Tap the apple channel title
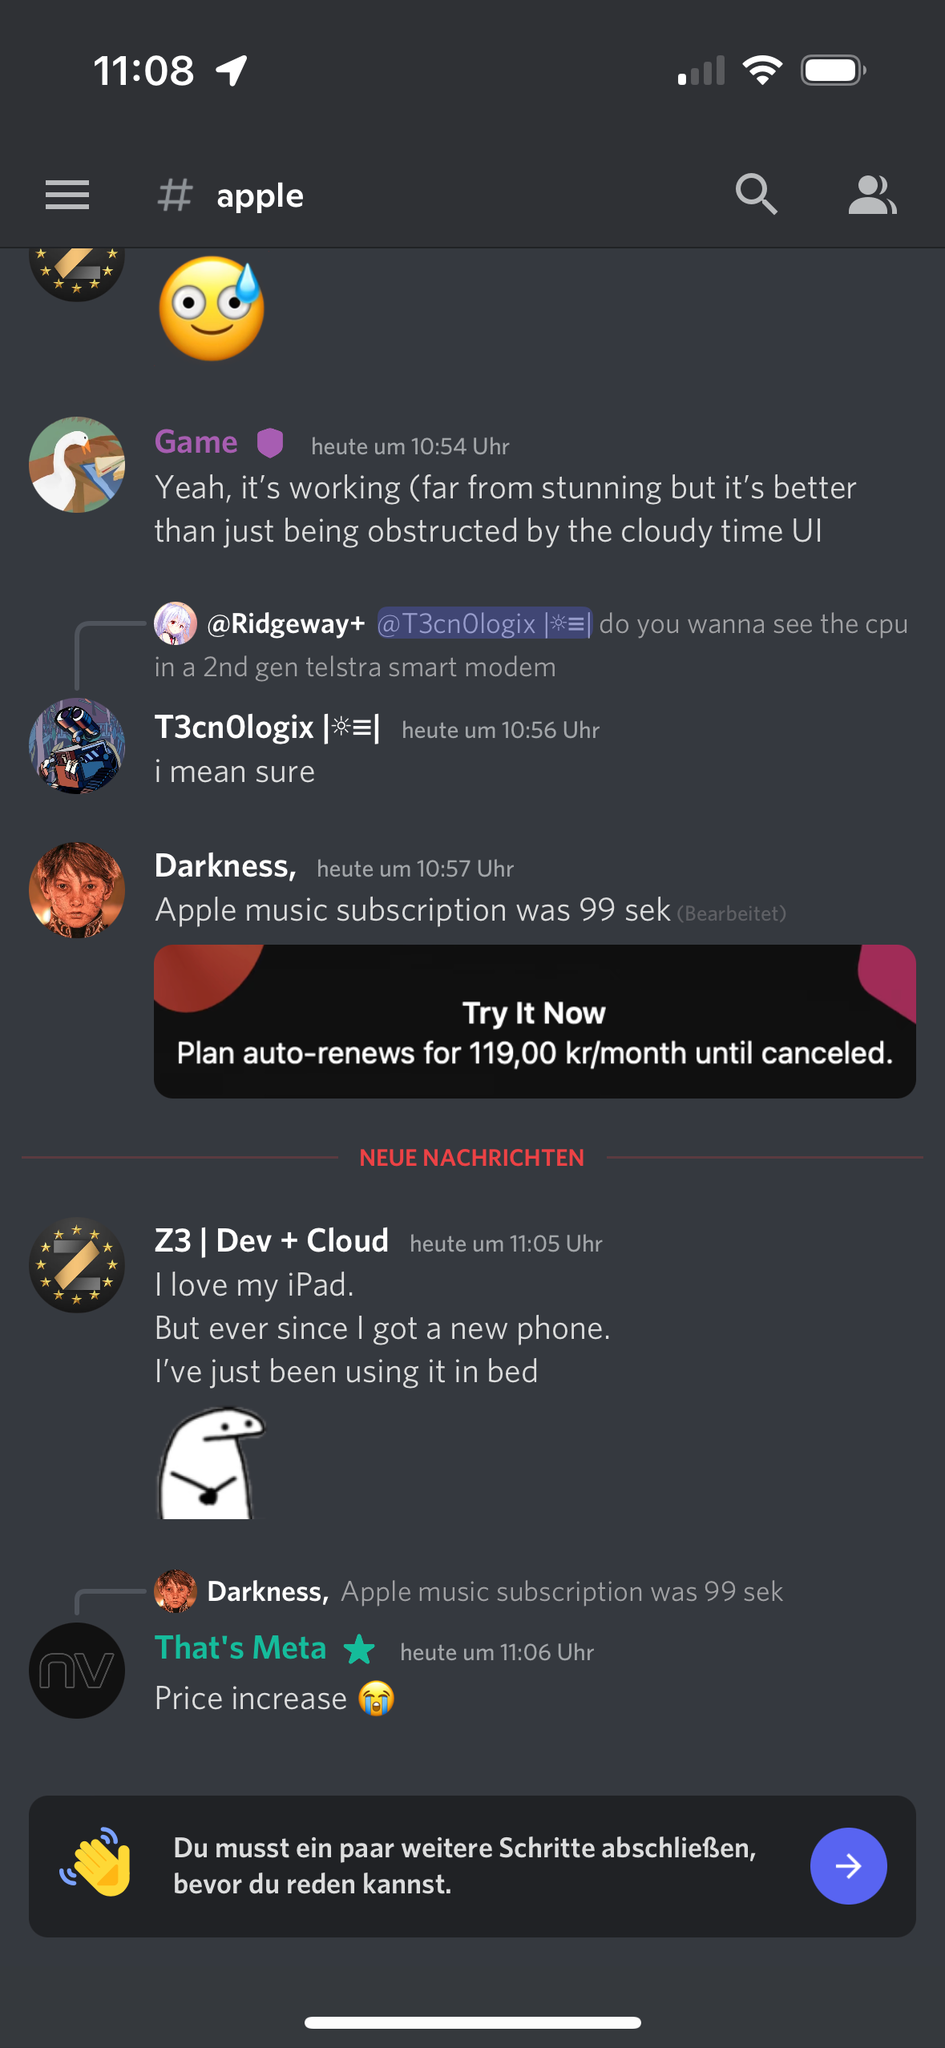The image size is (945, 2048). [260, 195]
